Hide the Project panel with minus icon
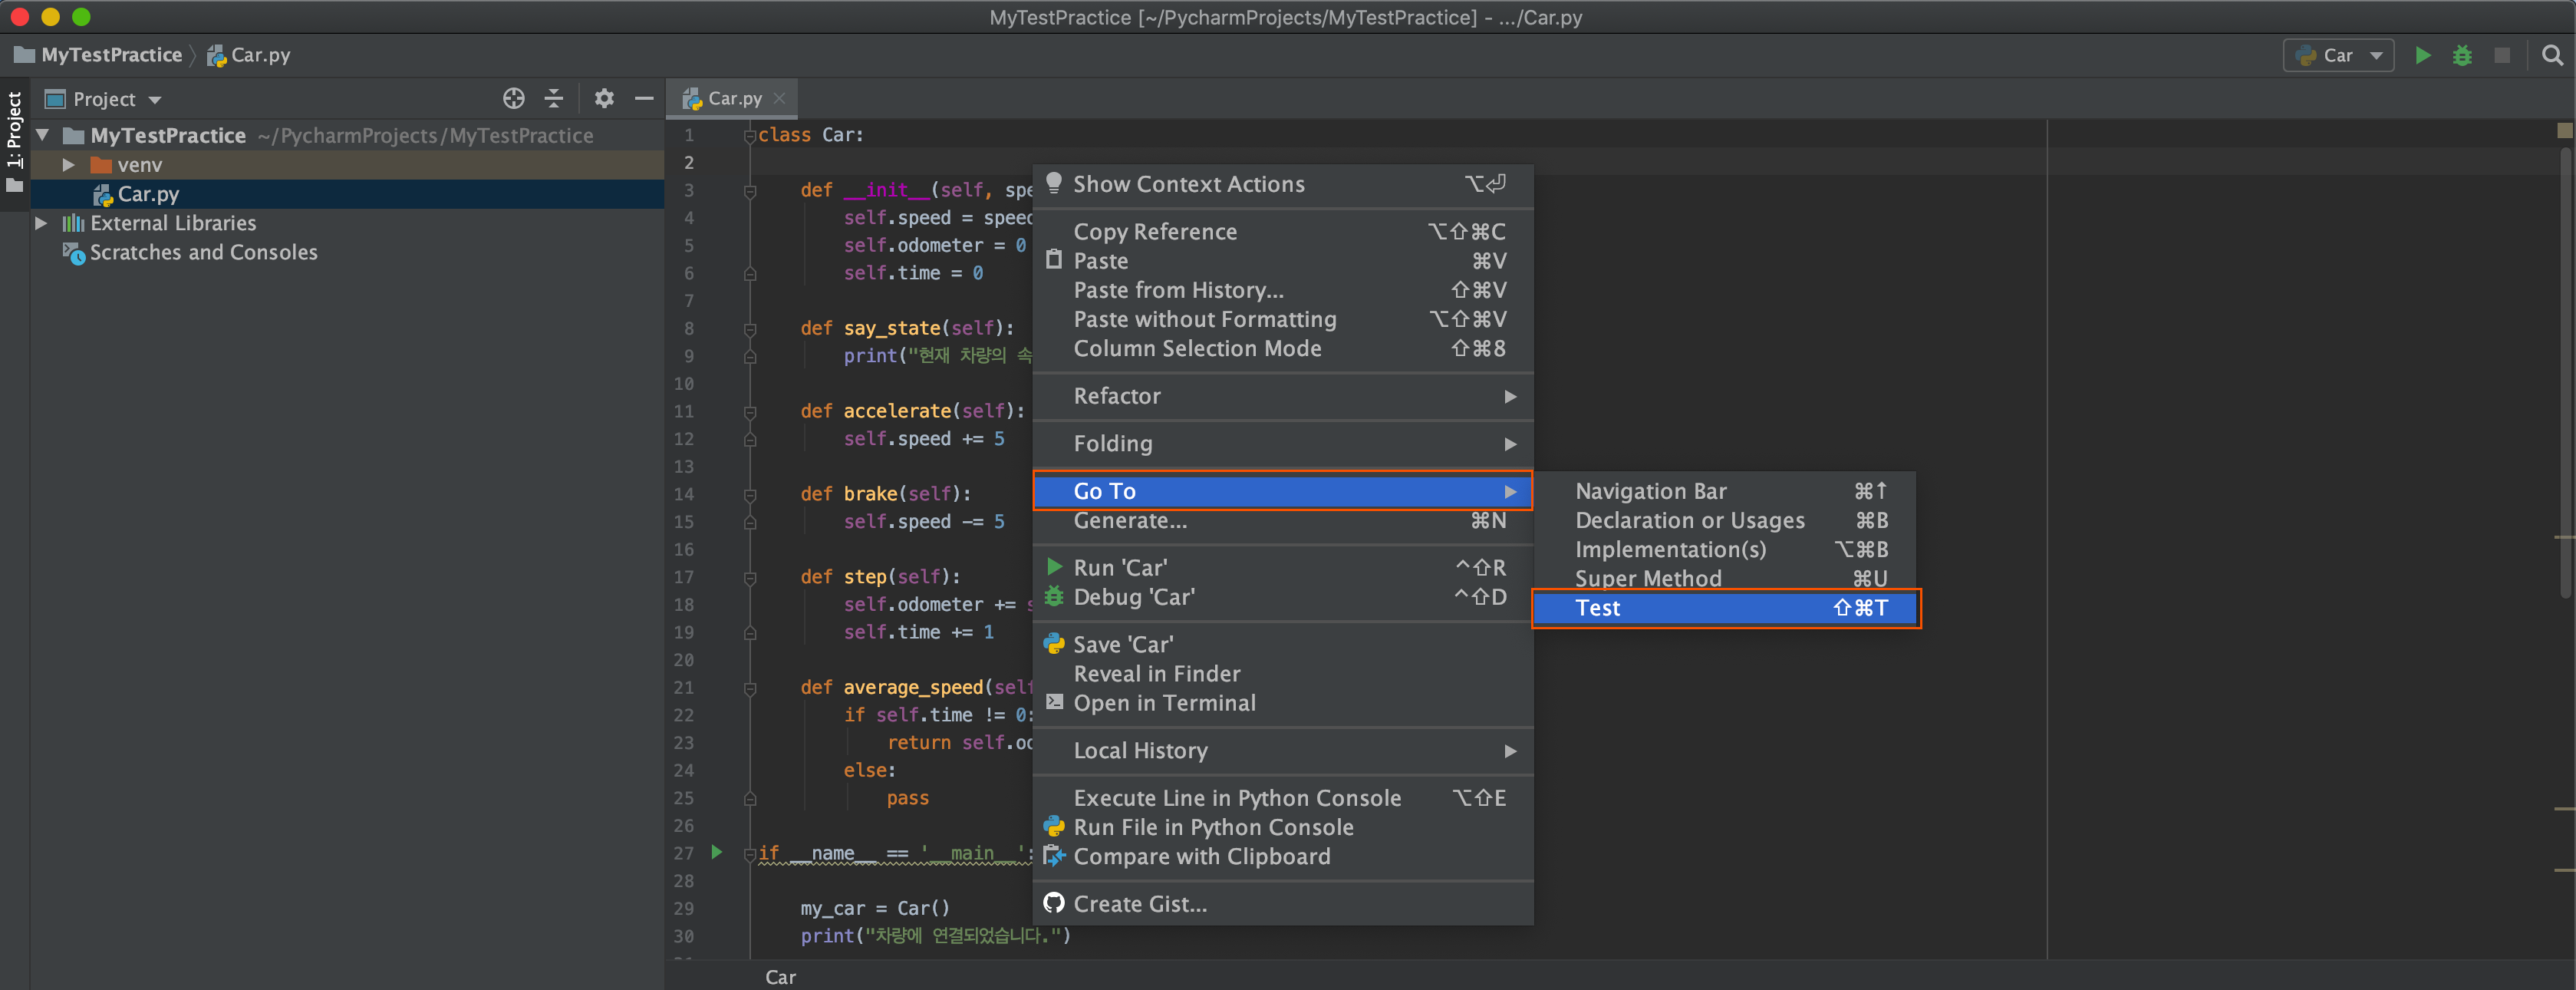Screen dimensions: 2576x990 [x=644, y=99]
